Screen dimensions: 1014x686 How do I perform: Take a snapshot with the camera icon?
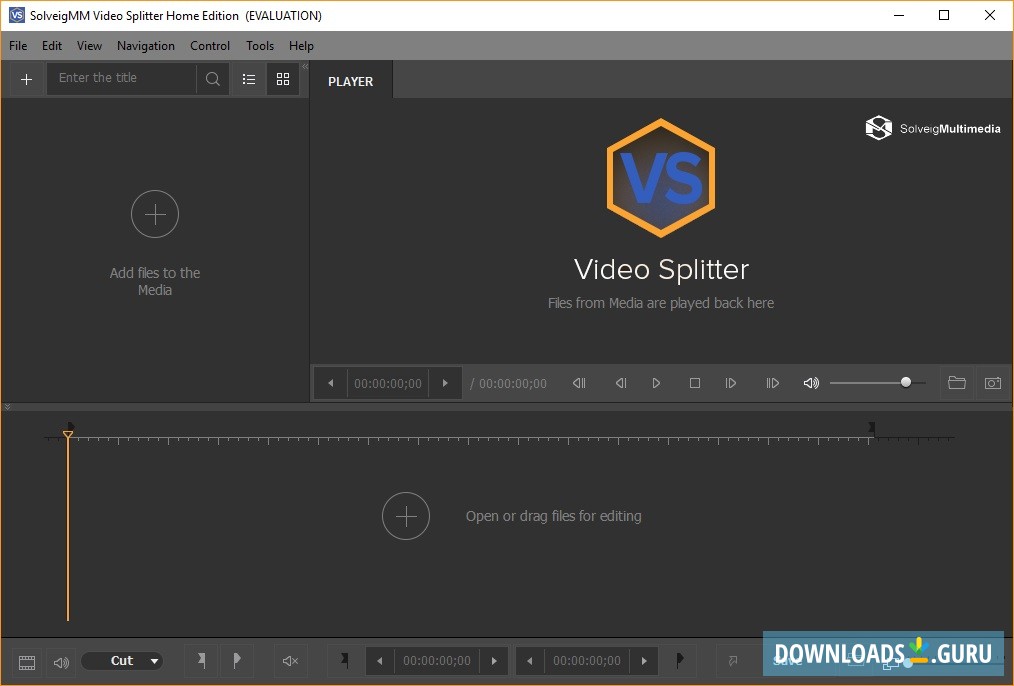pos(992,383)
